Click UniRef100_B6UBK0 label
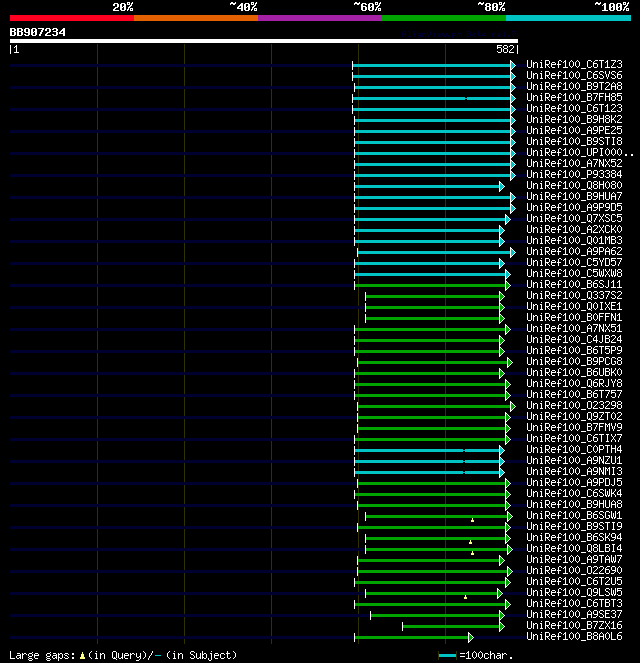Image resolution: width=640 pixels, height=663 pixels. (574, 372)
